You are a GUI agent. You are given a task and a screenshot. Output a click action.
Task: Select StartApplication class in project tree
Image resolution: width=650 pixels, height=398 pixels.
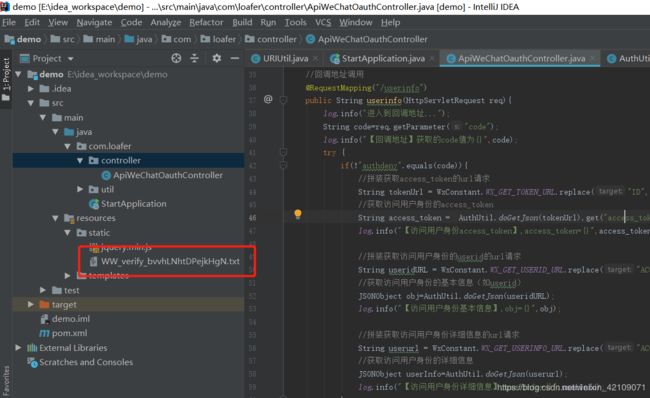[x=128, y=204]
